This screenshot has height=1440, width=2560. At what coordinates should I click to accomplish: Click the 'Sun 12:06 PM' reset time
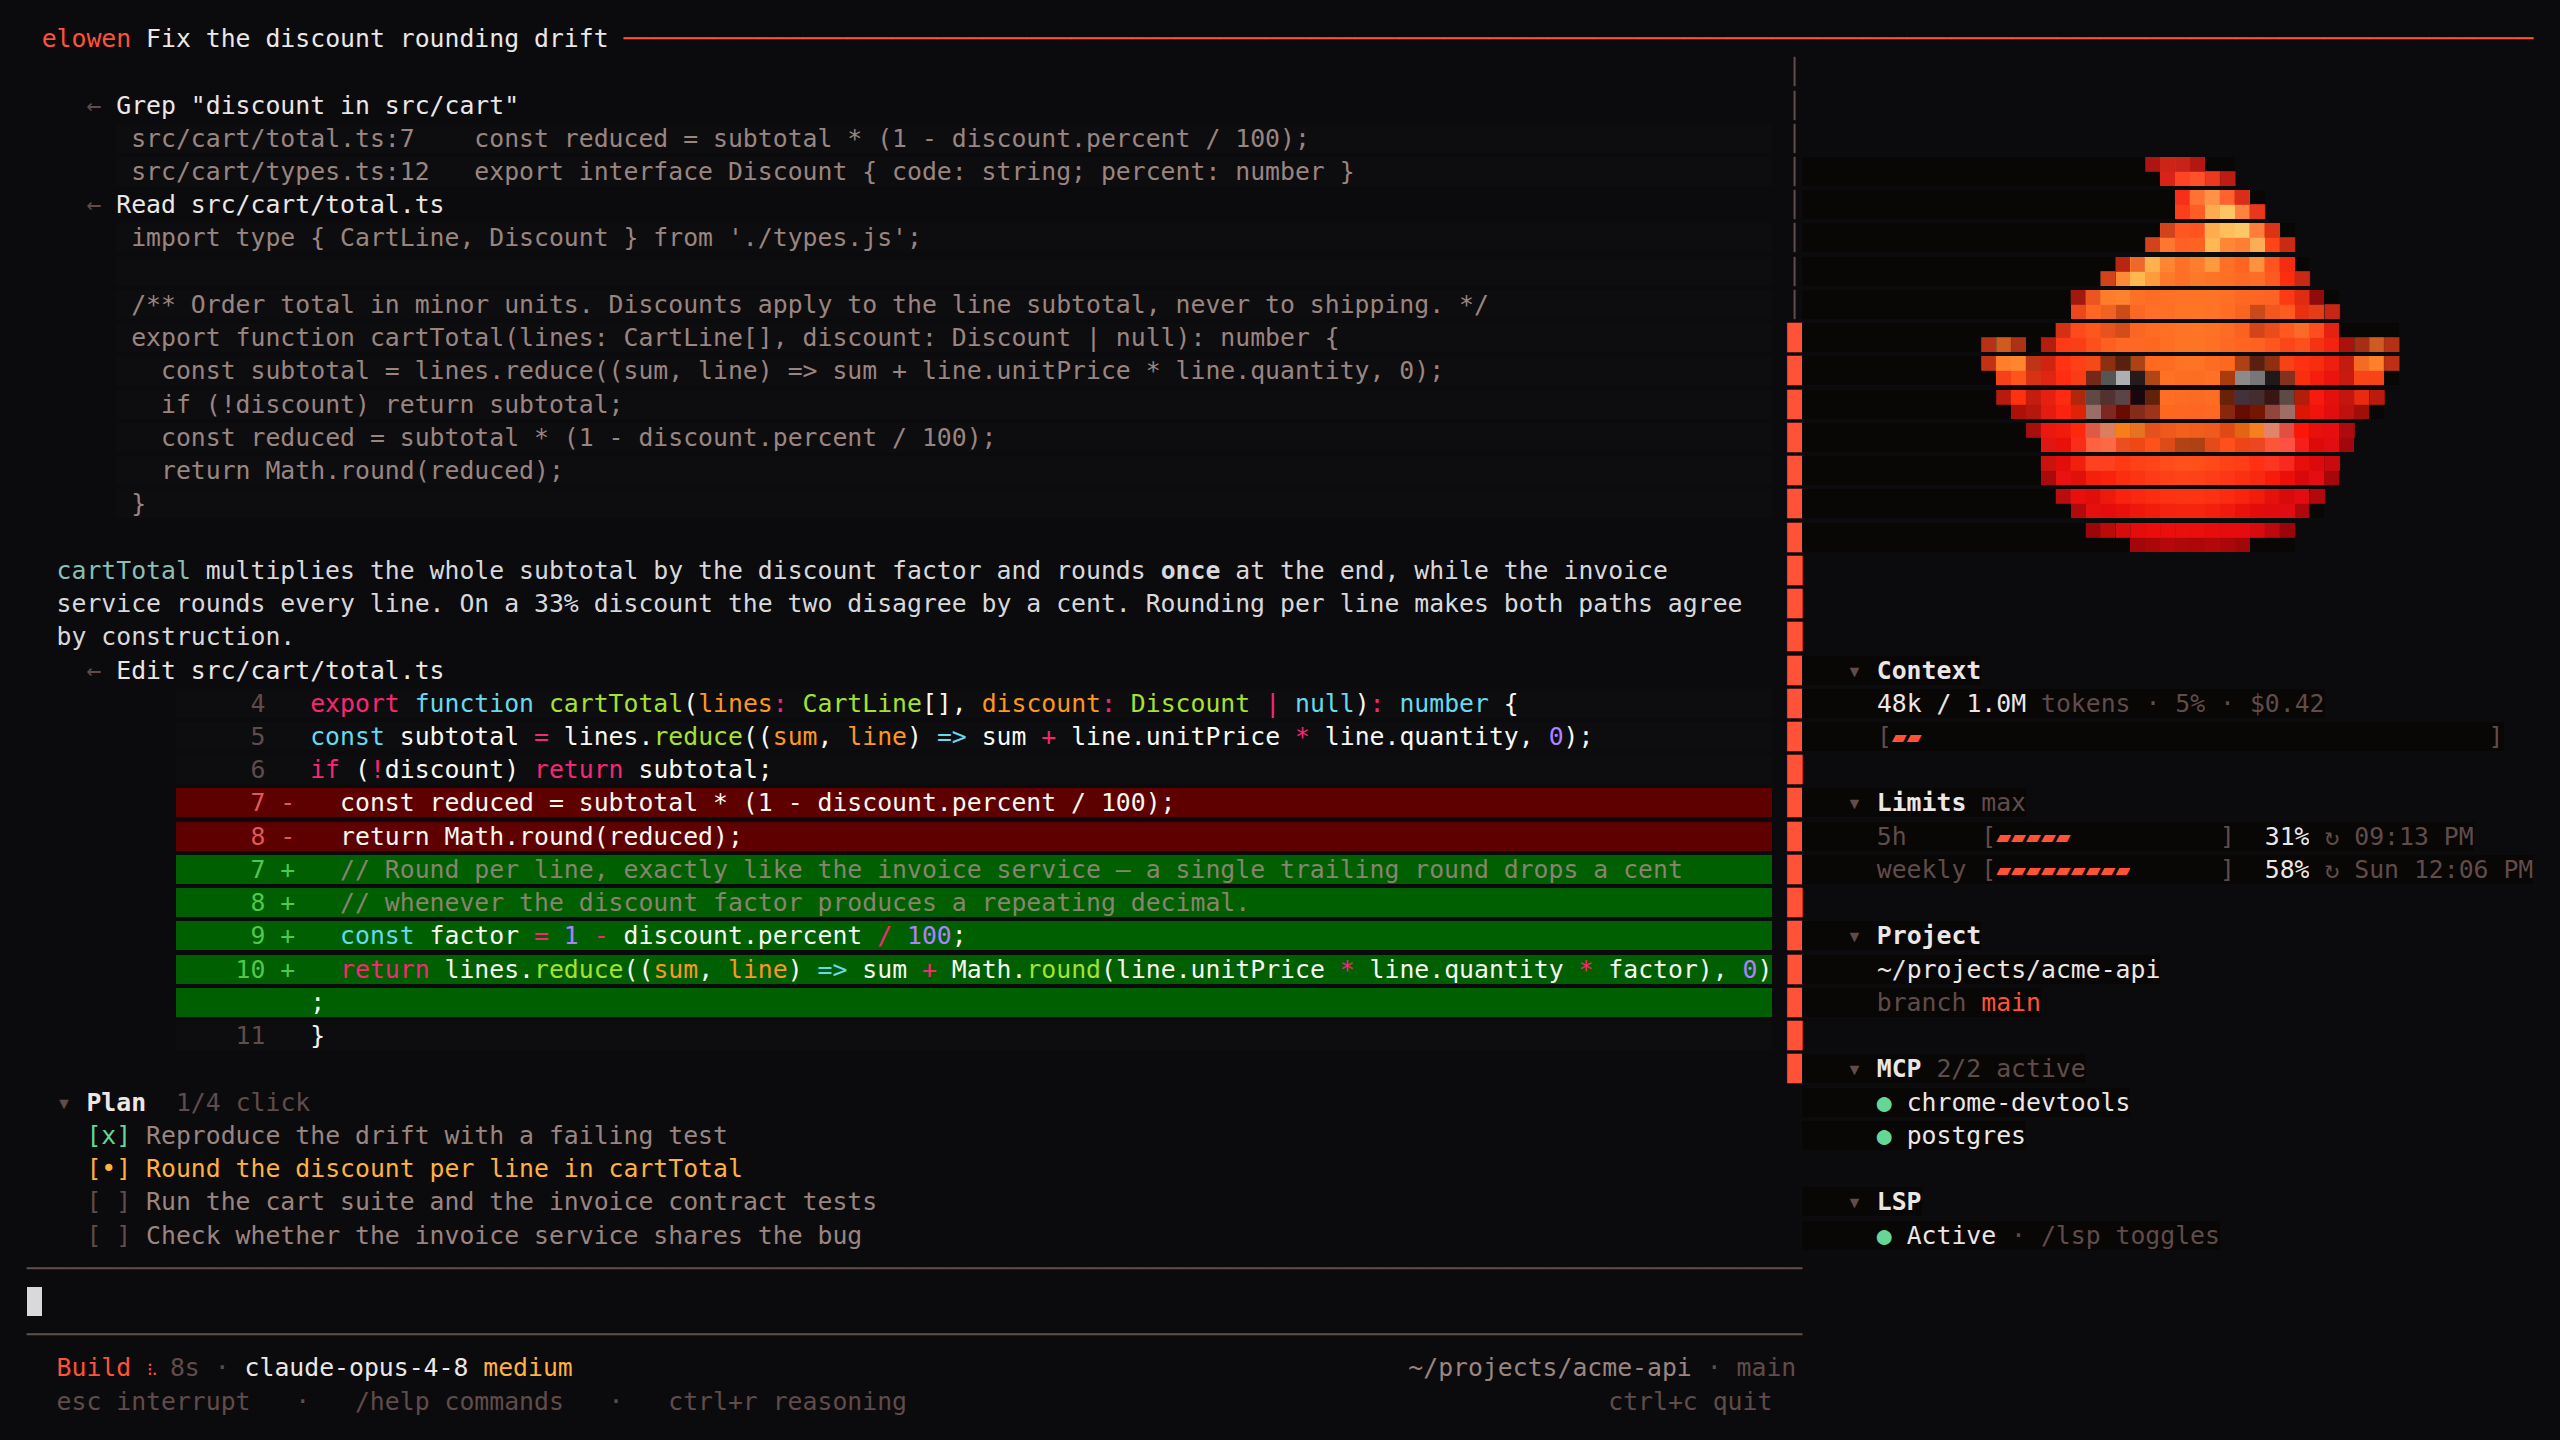tap(2444, 870)
